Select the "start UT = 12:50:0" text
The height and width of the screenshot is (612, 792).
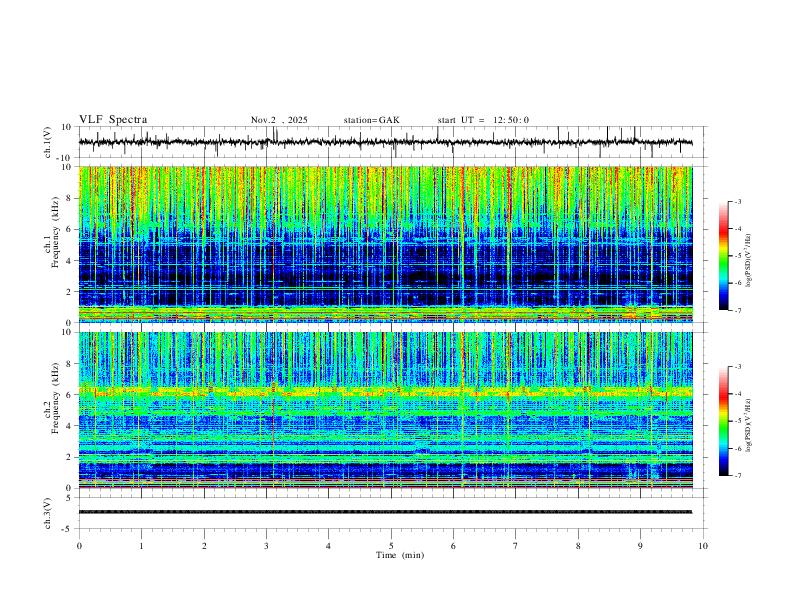pyautogui.click(x=483, y=120)
